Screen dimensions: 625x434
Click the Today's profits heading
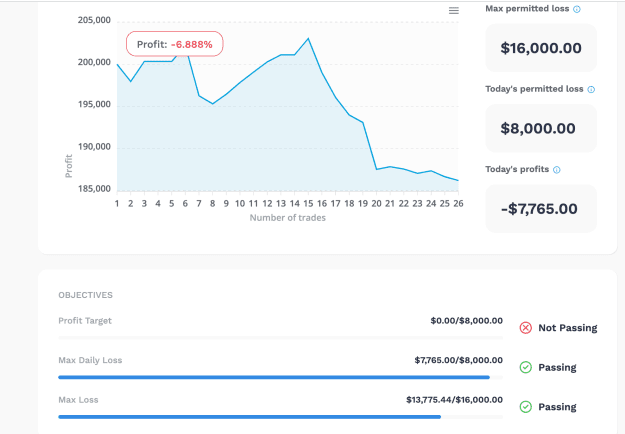[x=517, y=169]
